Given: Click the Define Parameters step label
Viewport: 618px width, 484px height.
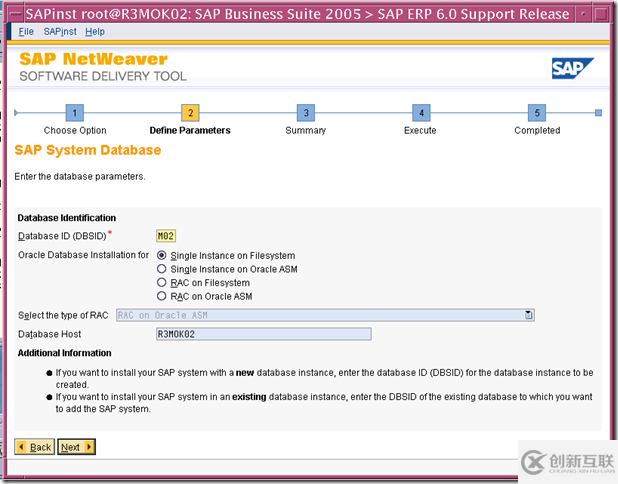Looking at the screenshot, I should (x=190, y=130).
